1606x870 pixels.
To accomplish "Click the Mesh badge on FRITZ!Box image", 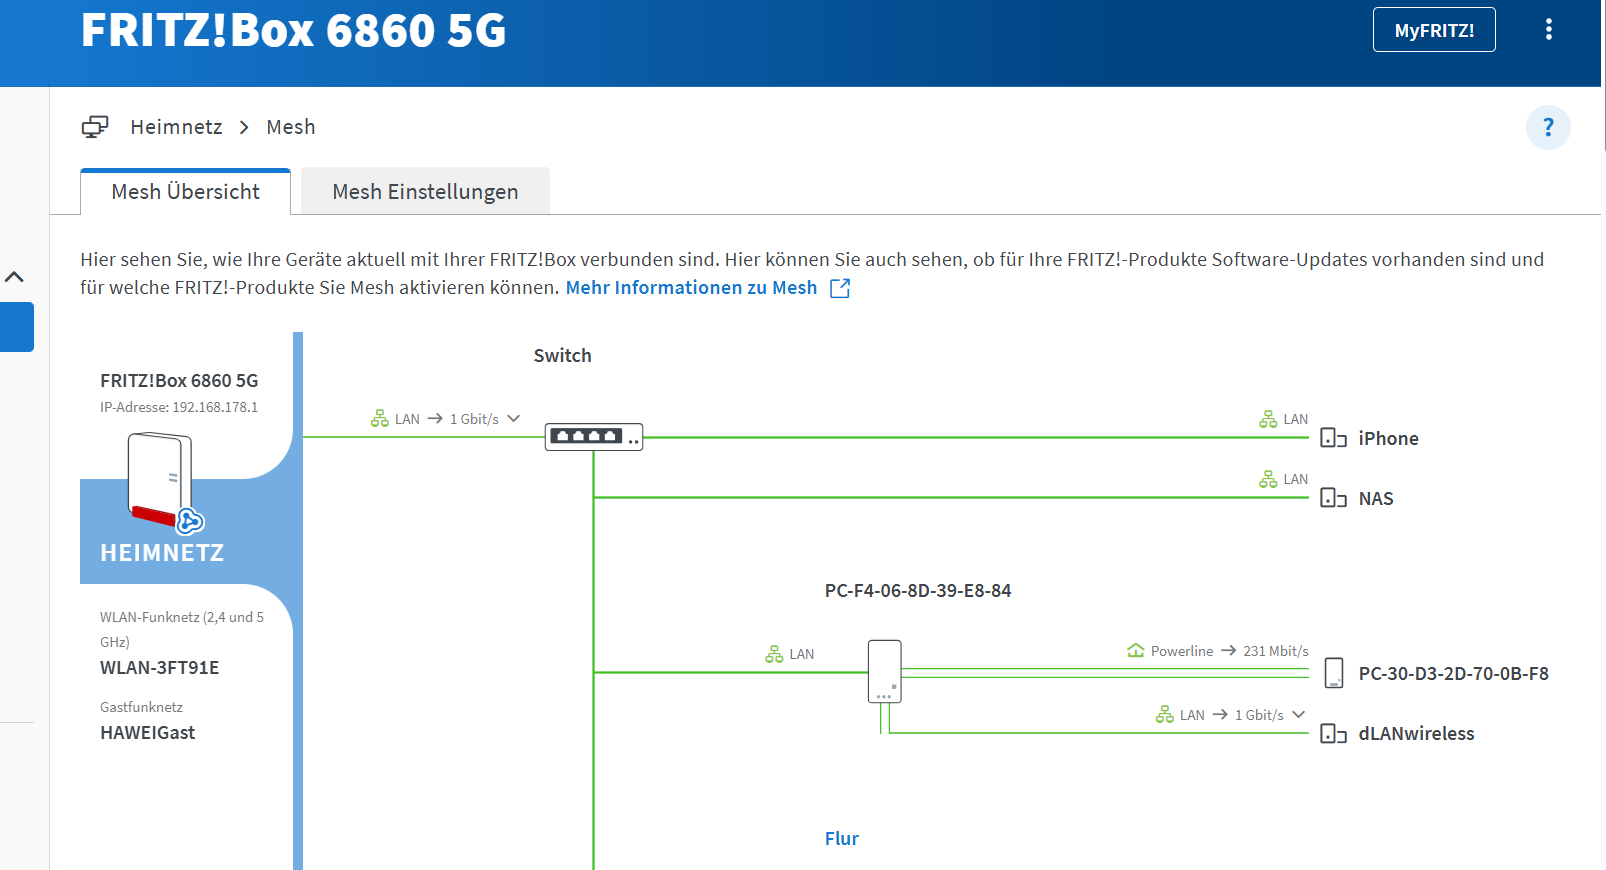I will 190,521.
